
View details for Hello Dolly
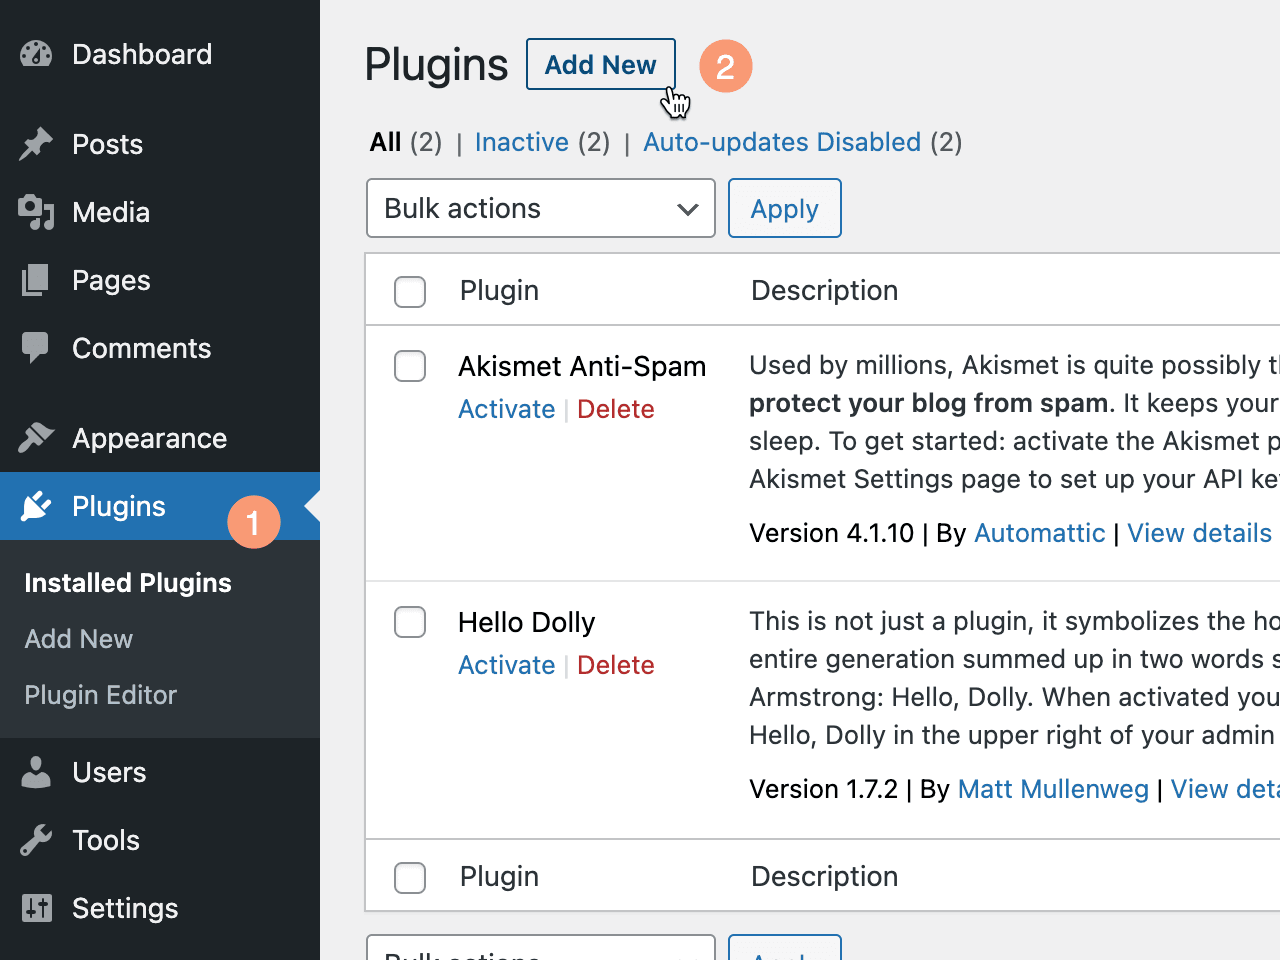tap(1225, 789)
